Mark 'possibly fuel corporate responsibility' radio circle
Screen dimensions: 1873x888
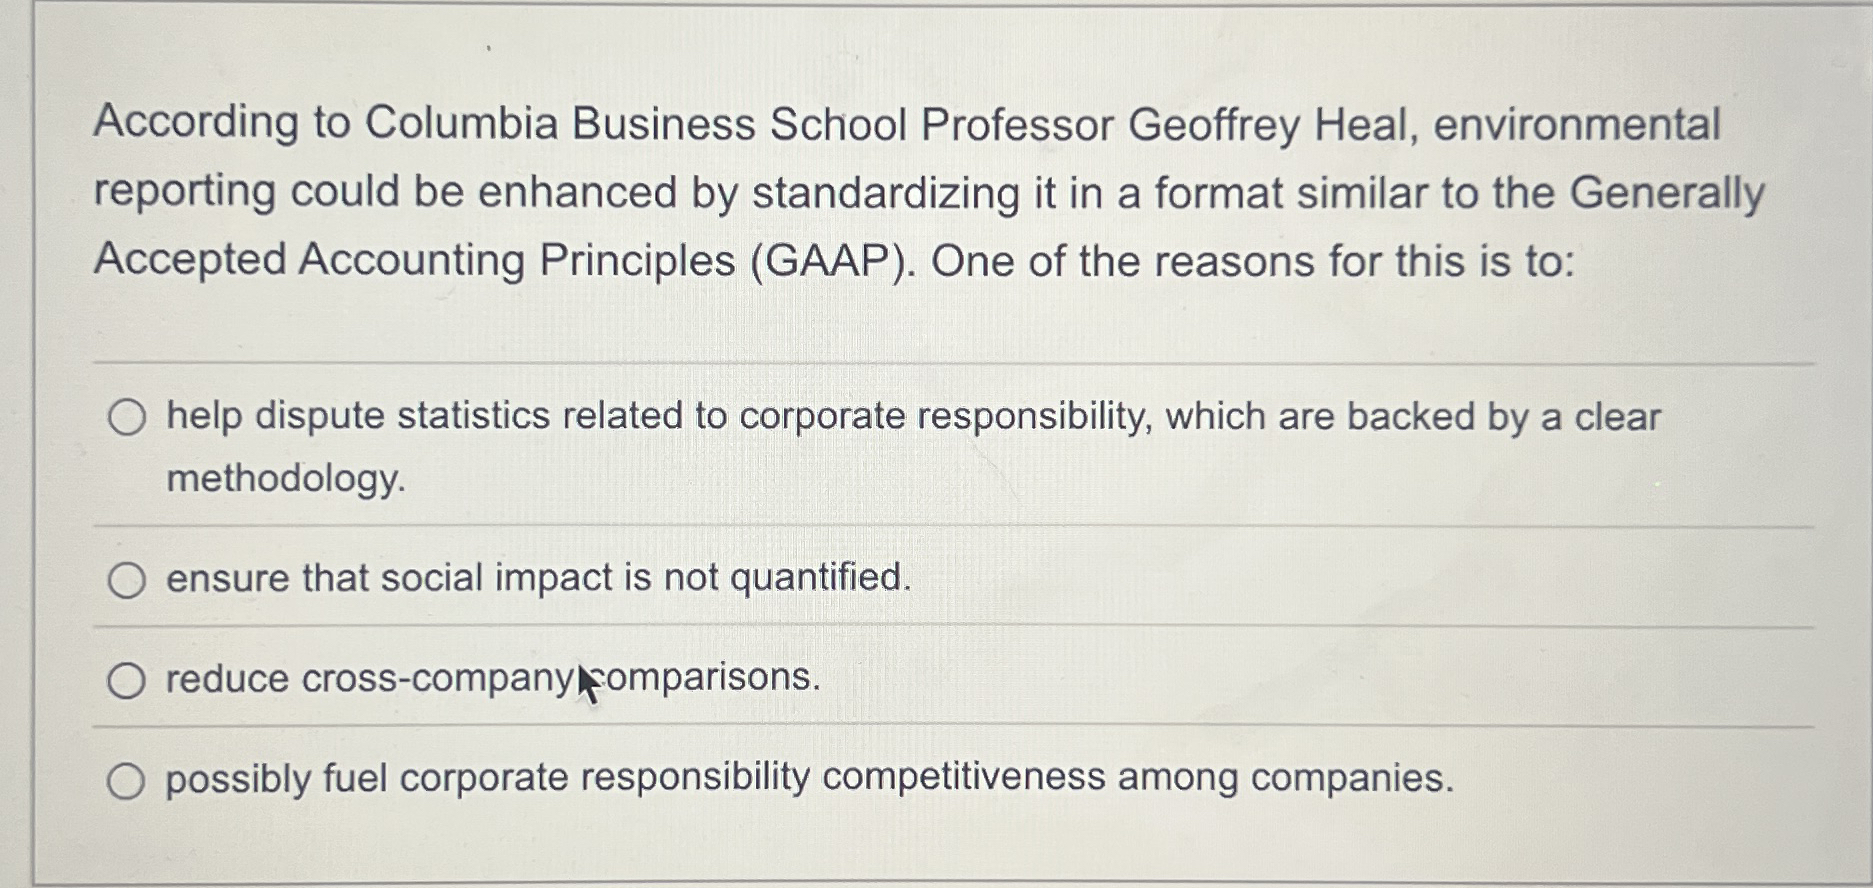[127, 781]
